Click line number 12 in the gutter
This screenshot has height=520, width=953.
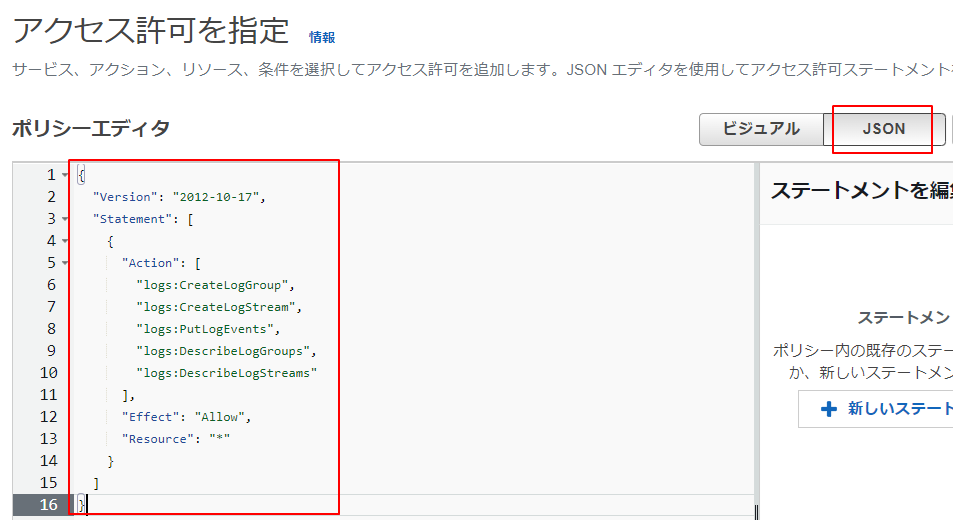(47, 417)
